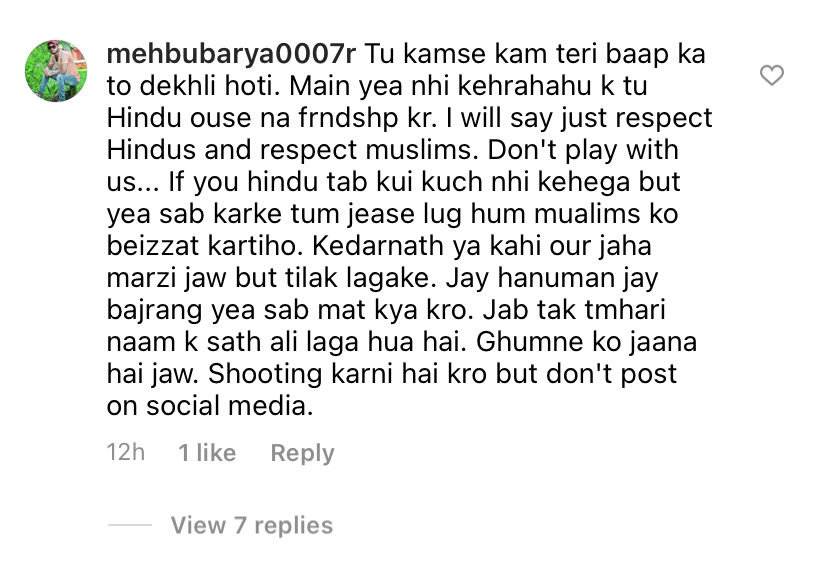Screen dimensions: 828x568
Task: Click the phrase "social media." in the comment
Action: tap(230, 406)
